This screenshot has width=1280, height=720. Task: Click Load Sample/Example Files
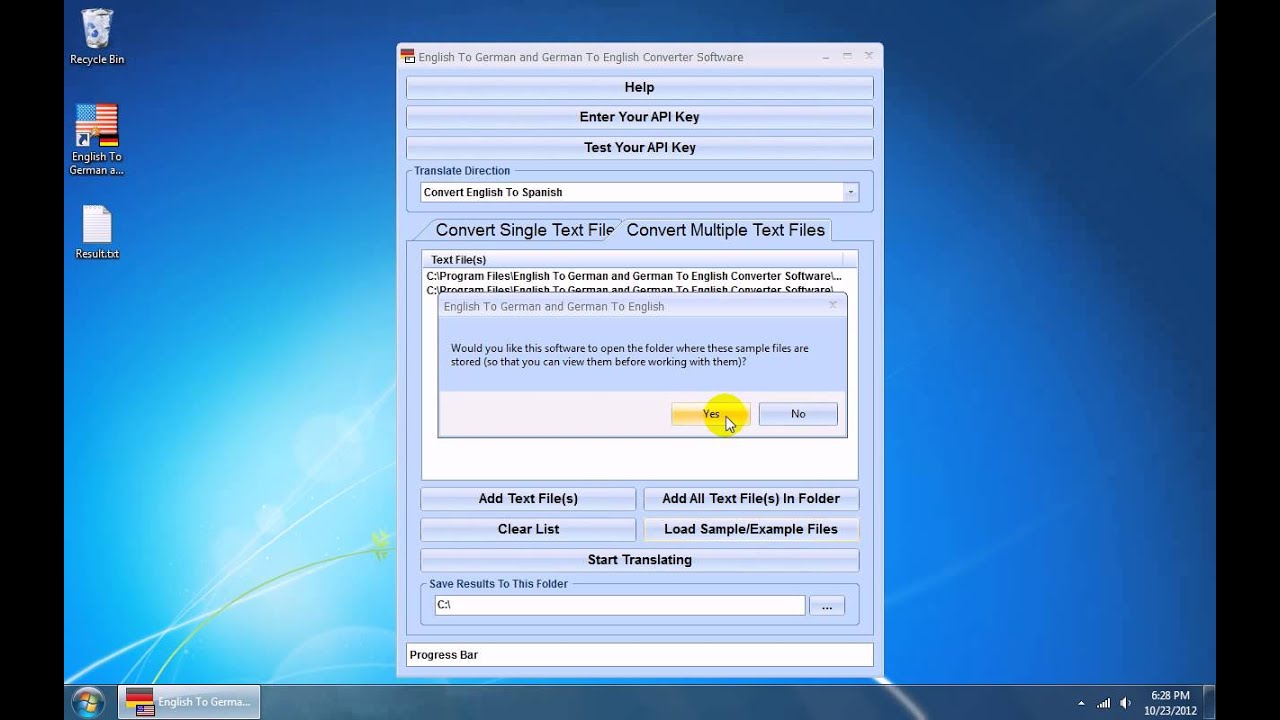click(x=751, y=529)
